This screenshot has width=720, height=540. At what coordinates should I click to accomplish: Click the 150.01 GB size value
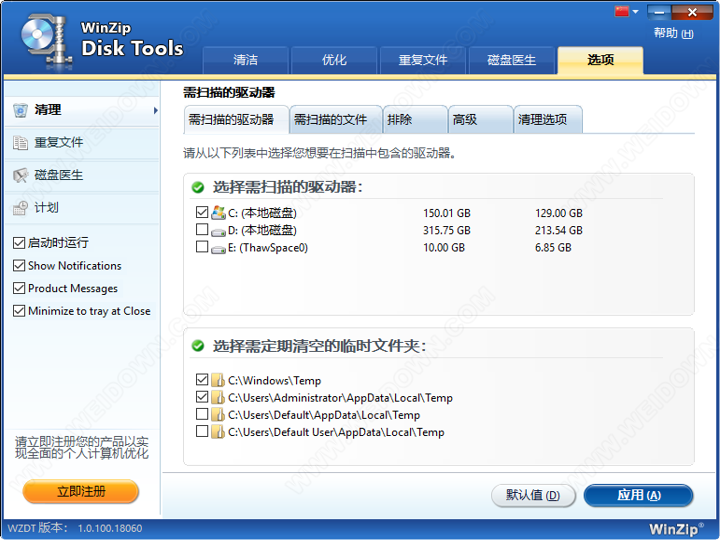(447, 213)
